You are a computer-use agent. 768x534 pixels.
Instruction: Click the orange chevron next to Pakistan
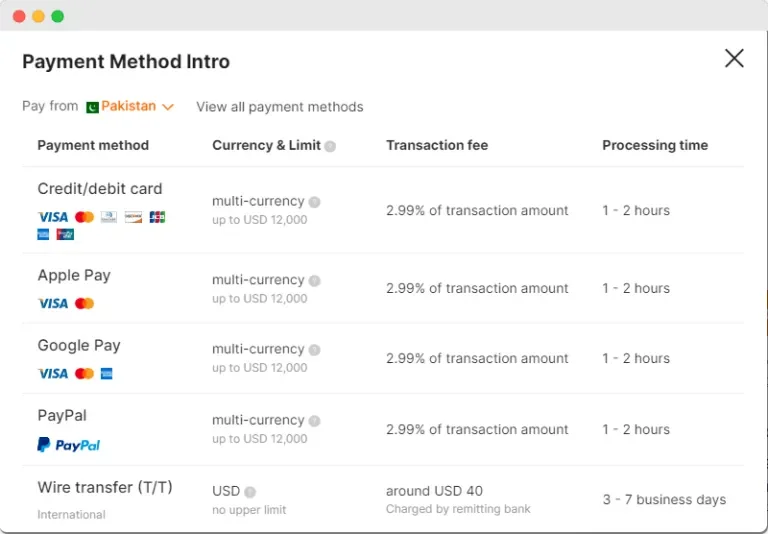pyautogui.click(x=168, y=107)
